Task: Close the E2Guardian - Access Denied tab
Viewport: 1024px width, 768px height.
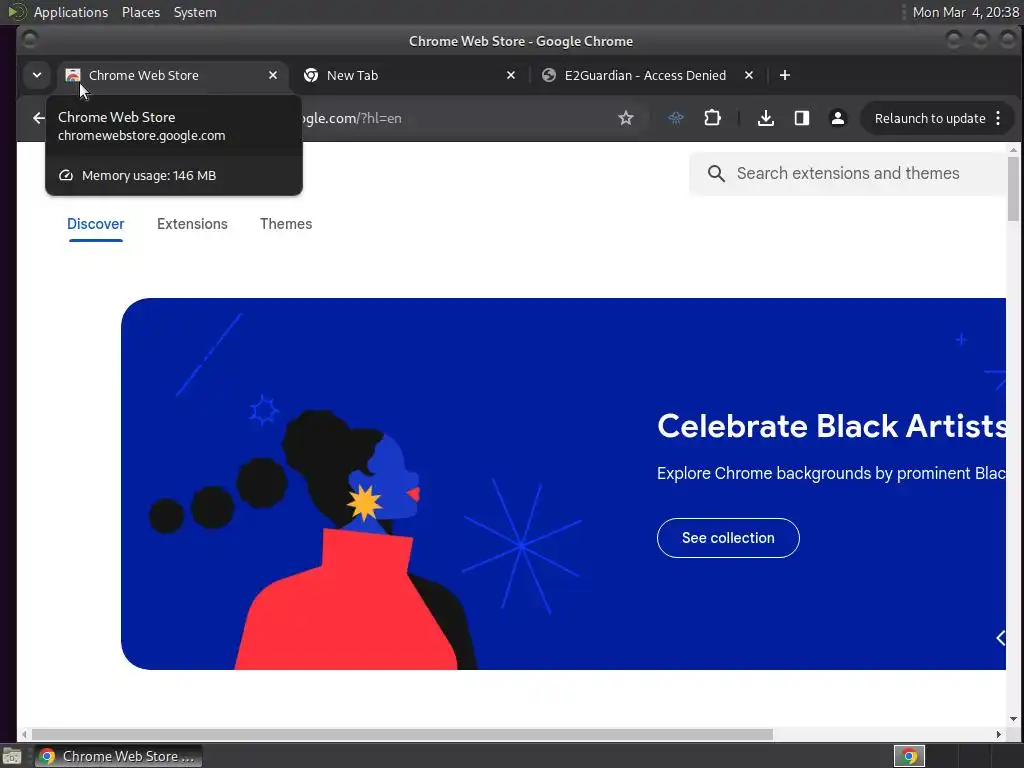Action: pos(749,75)
